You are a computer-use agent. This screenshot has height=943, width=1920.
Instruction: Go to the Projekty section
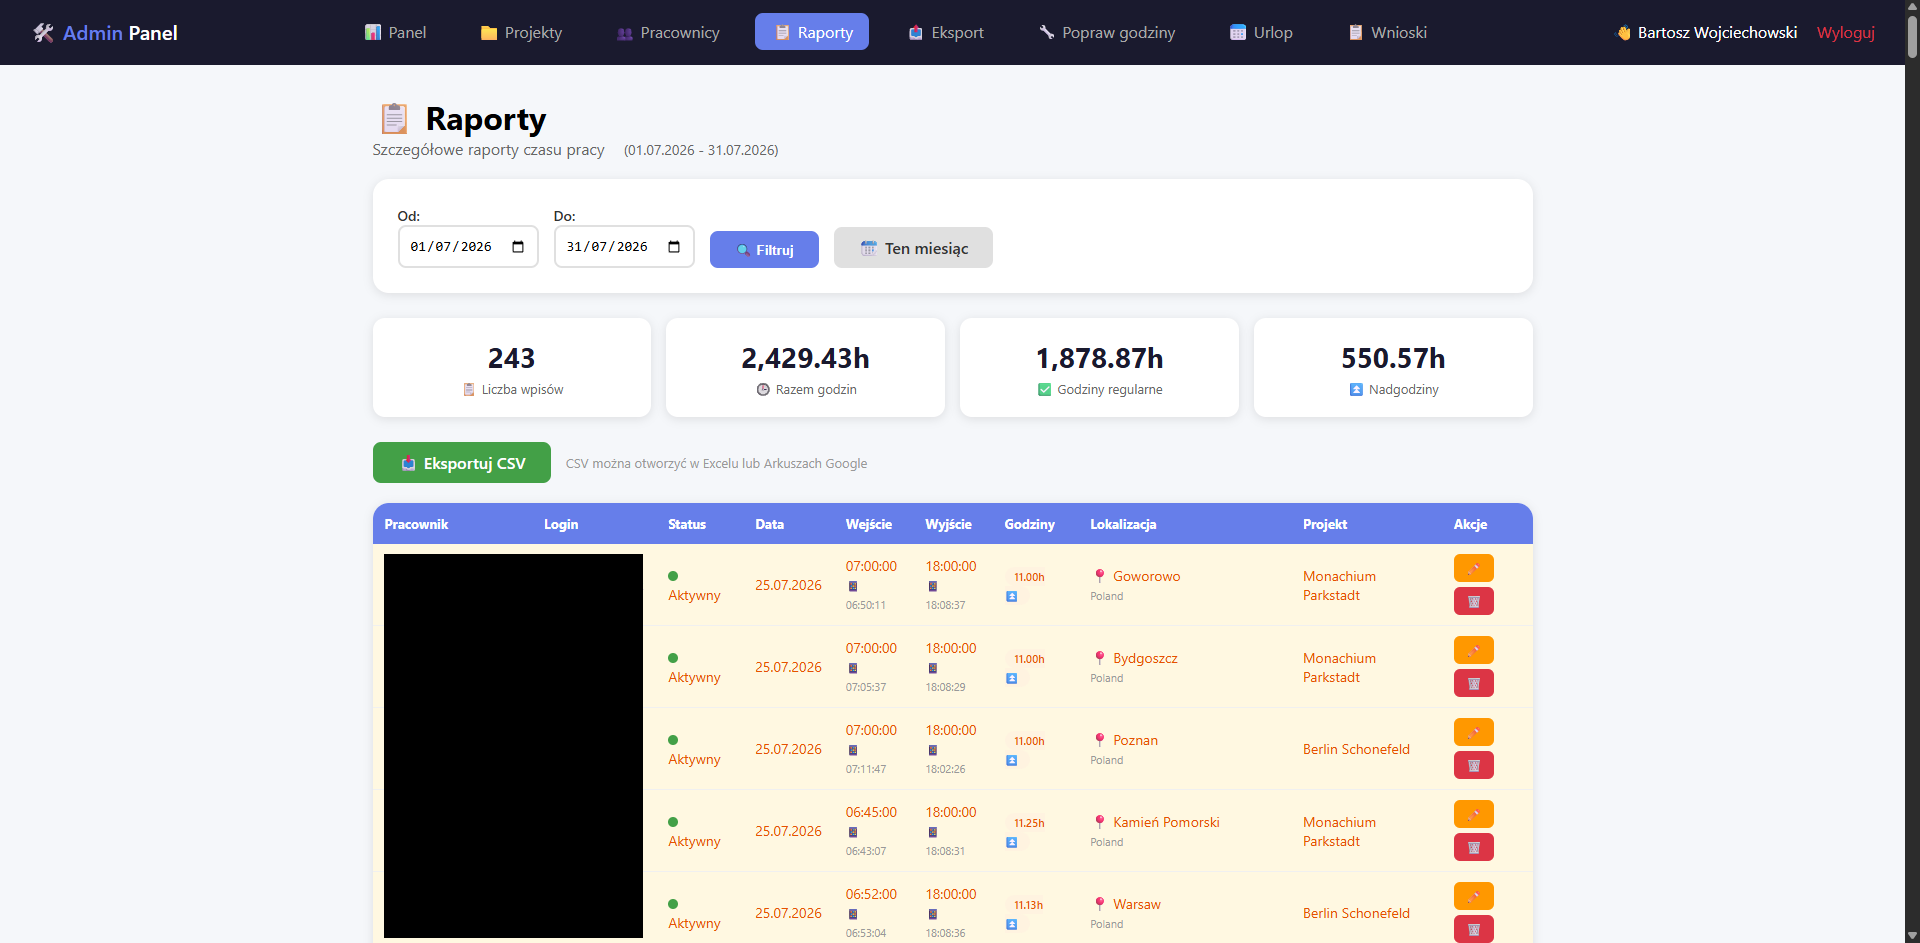(521, 32)
